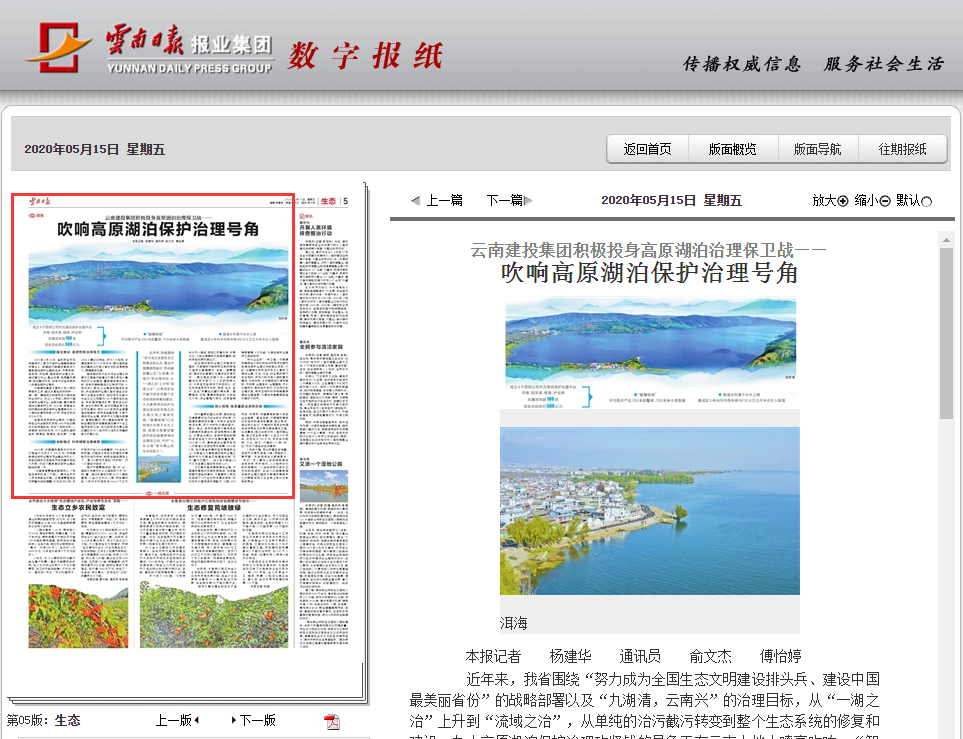Open 往期报纸 from the navigation bar
Image resolution: width=963 pixels, height=739 pixels.
click(x=903, y=148)
